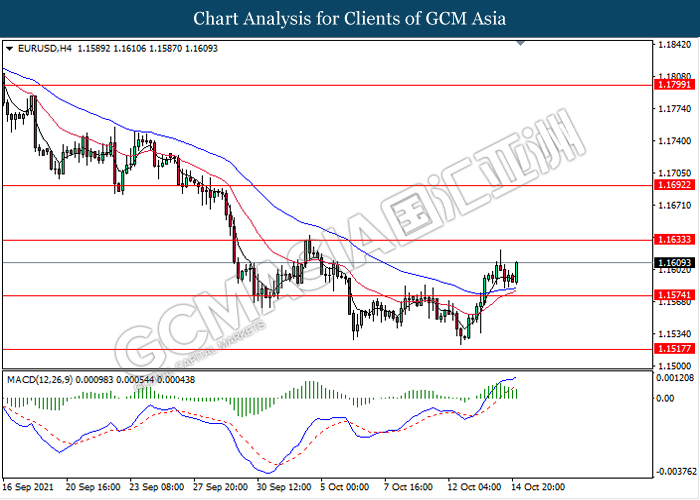Click the 12 Oct 04:00 time label
Viewport: 700px width, 500px height.
point(475,487)
